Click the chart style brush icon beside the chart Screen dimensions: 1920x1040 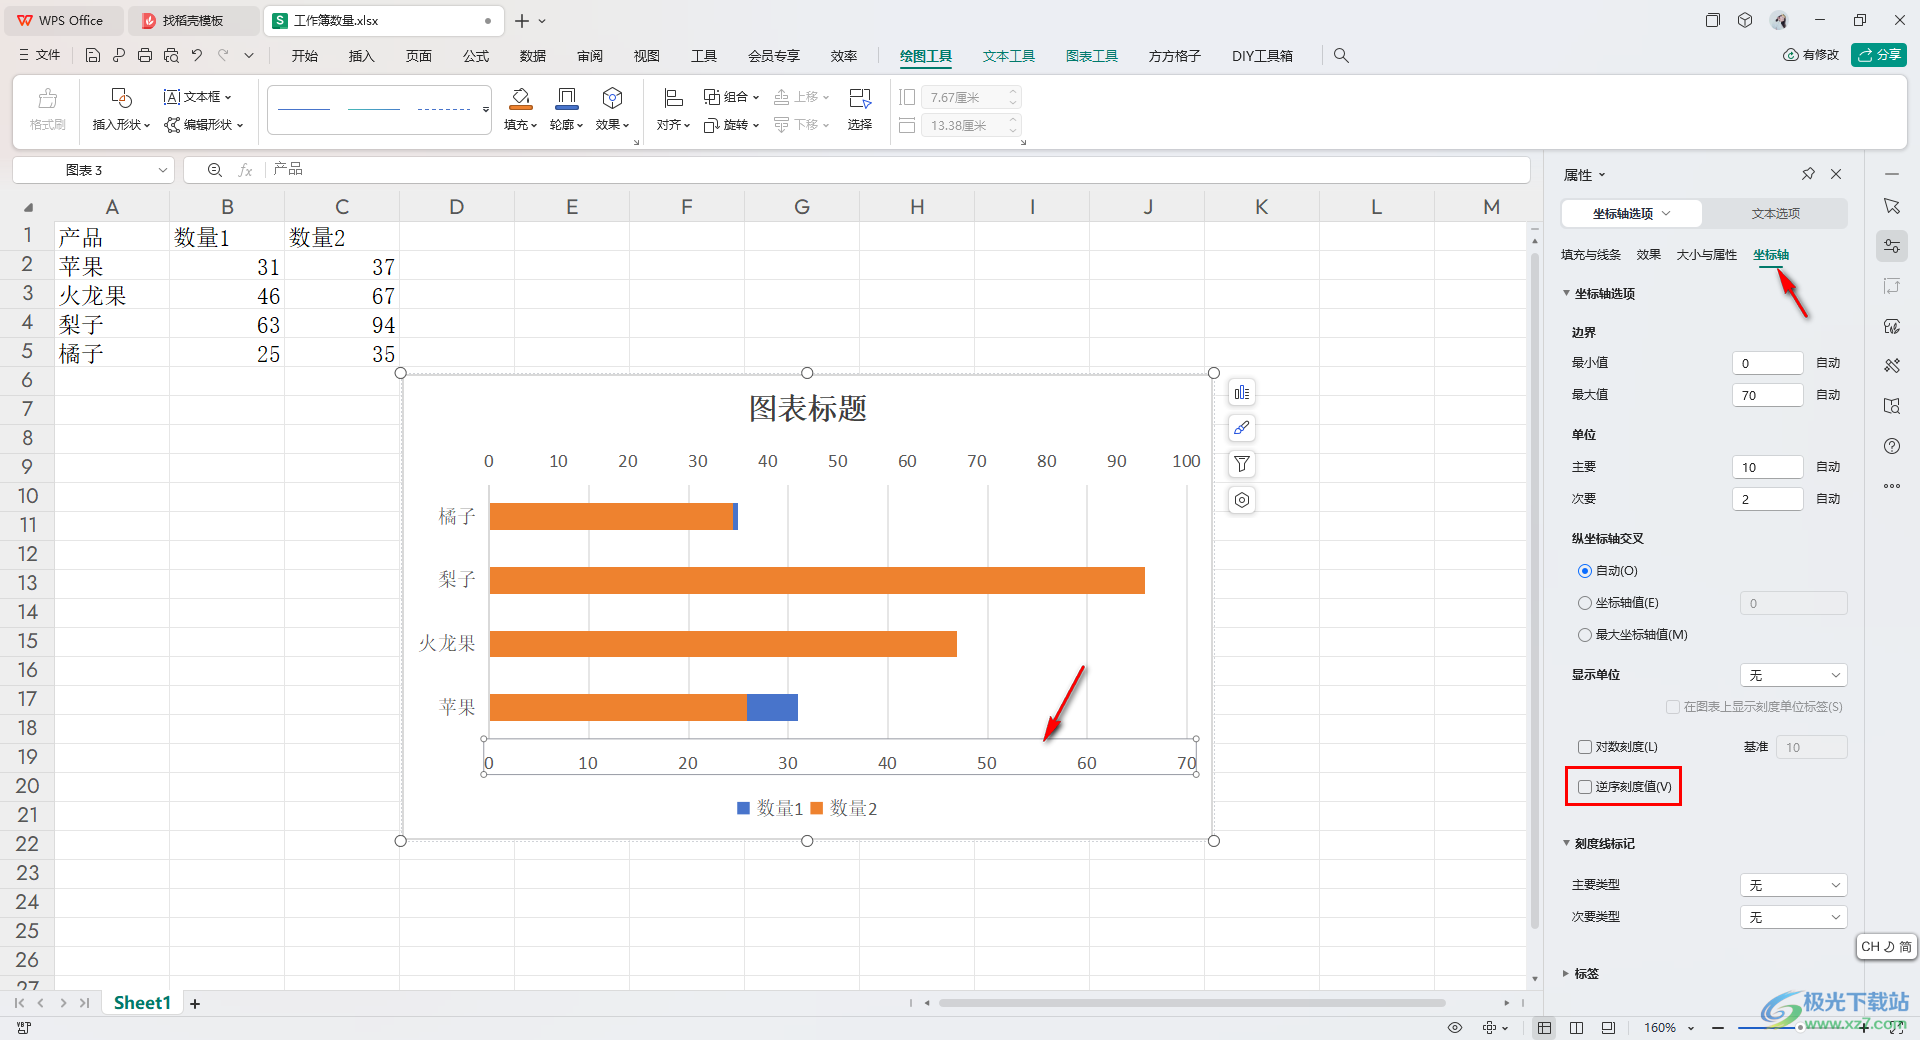point(1242,428)
